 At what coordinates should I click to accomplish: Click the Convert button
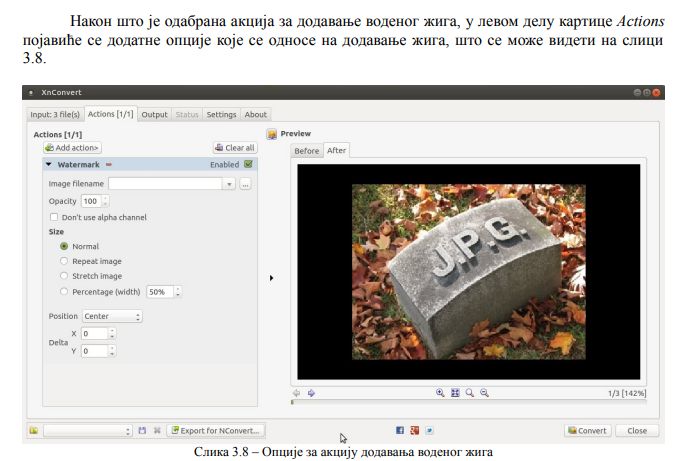click(588, 430)
